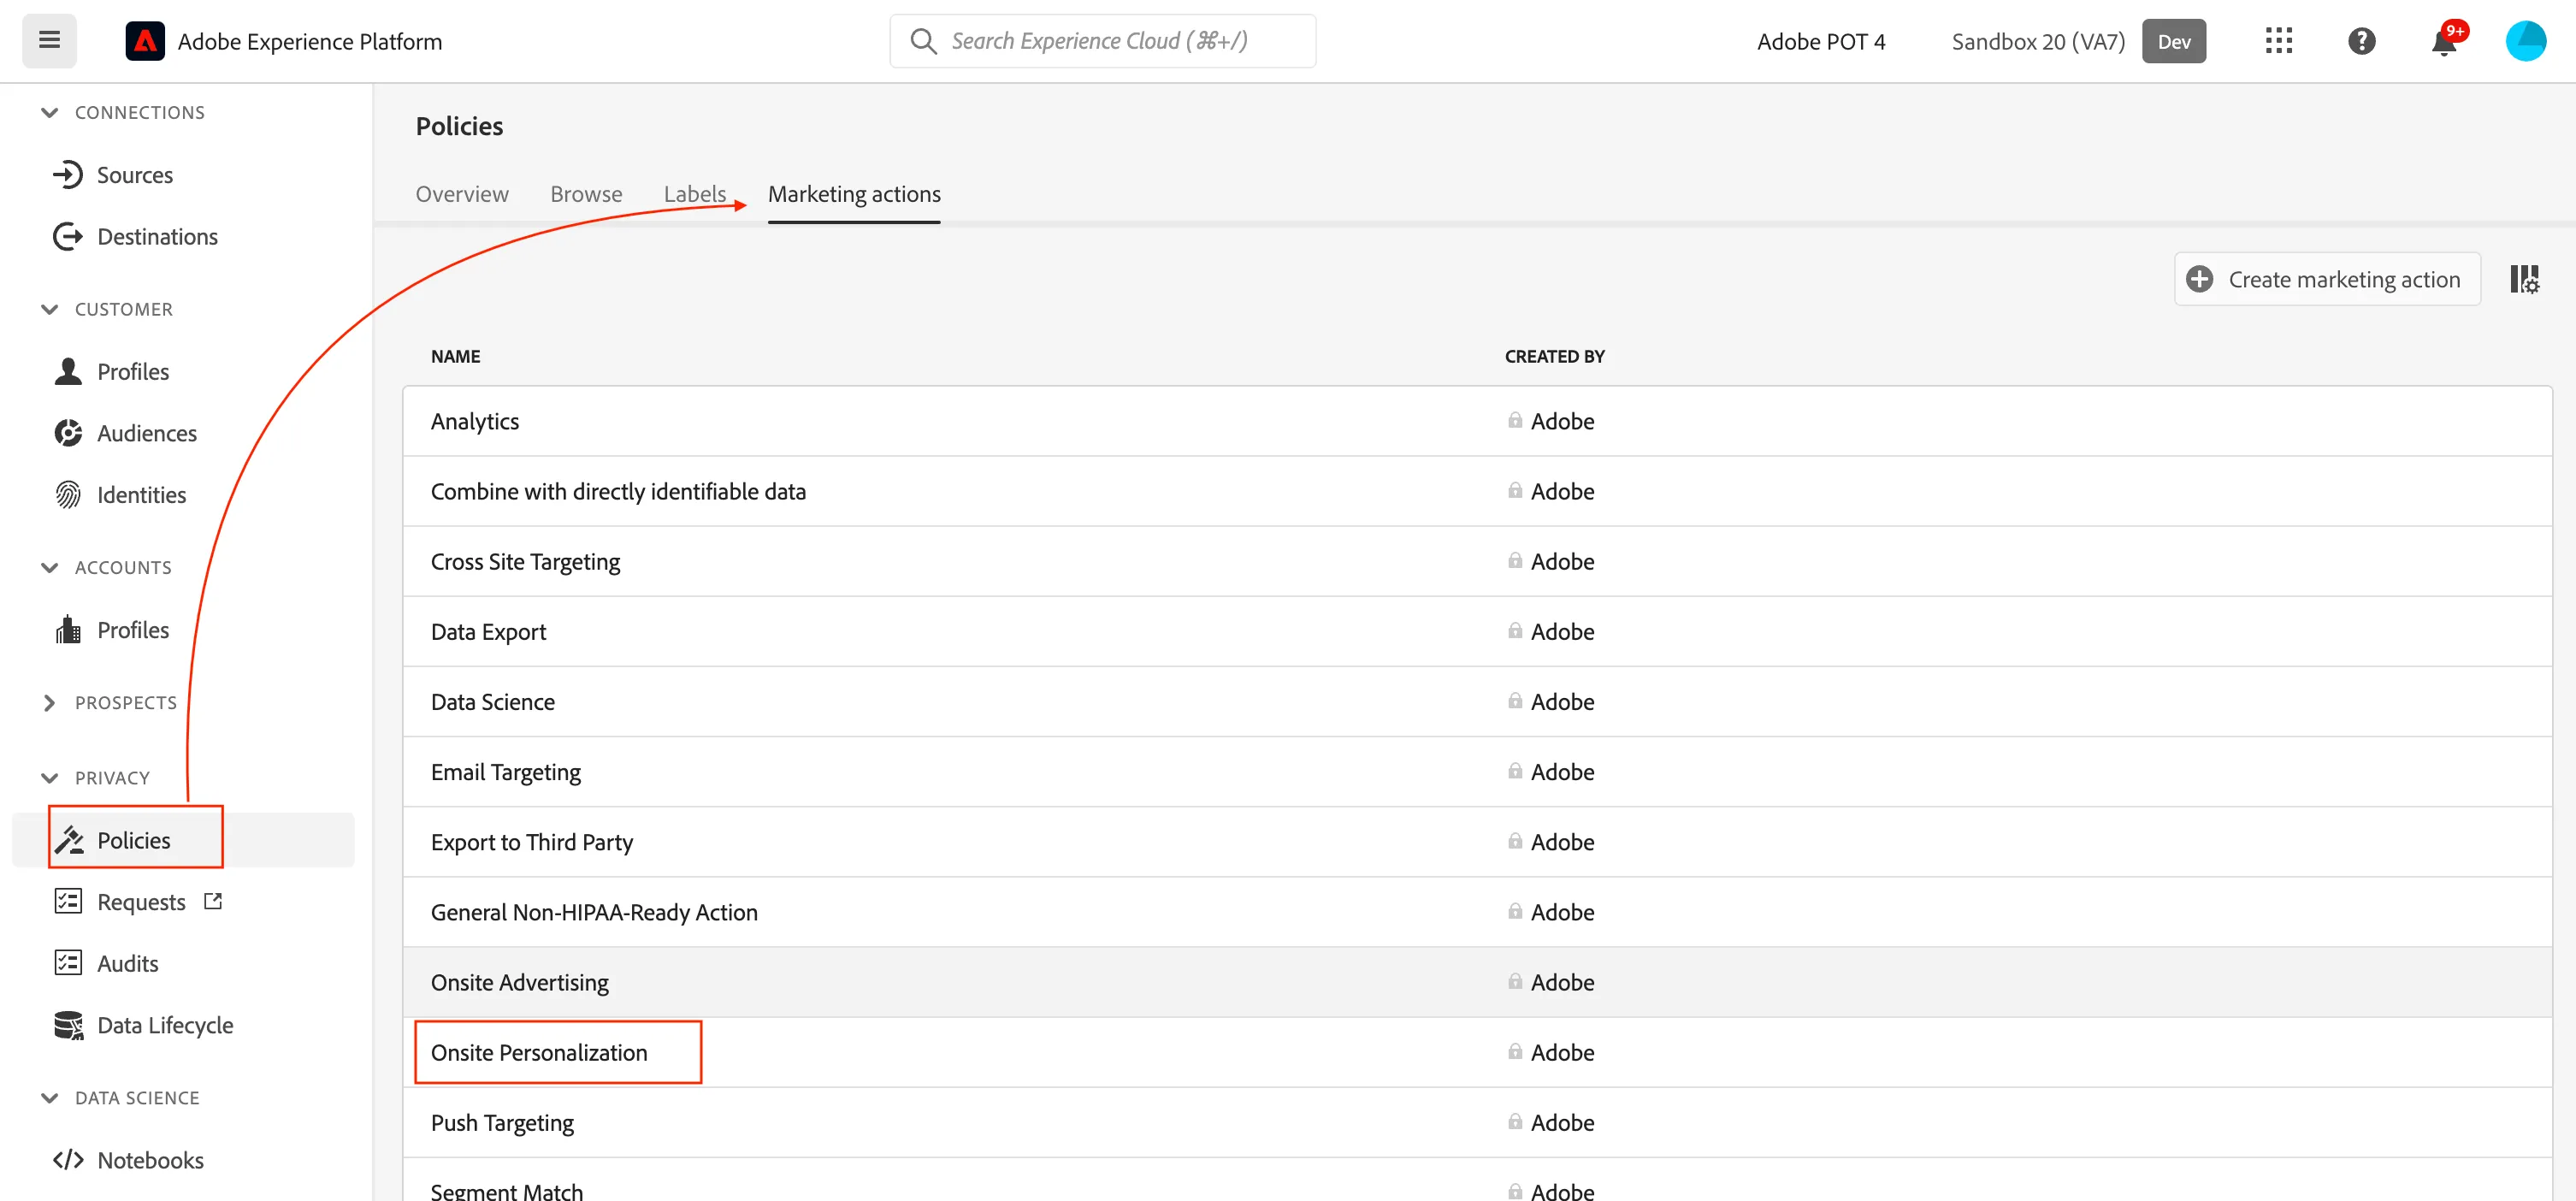Open the notifications bell
The image size is (2576, 1201).
[2444, 41]
